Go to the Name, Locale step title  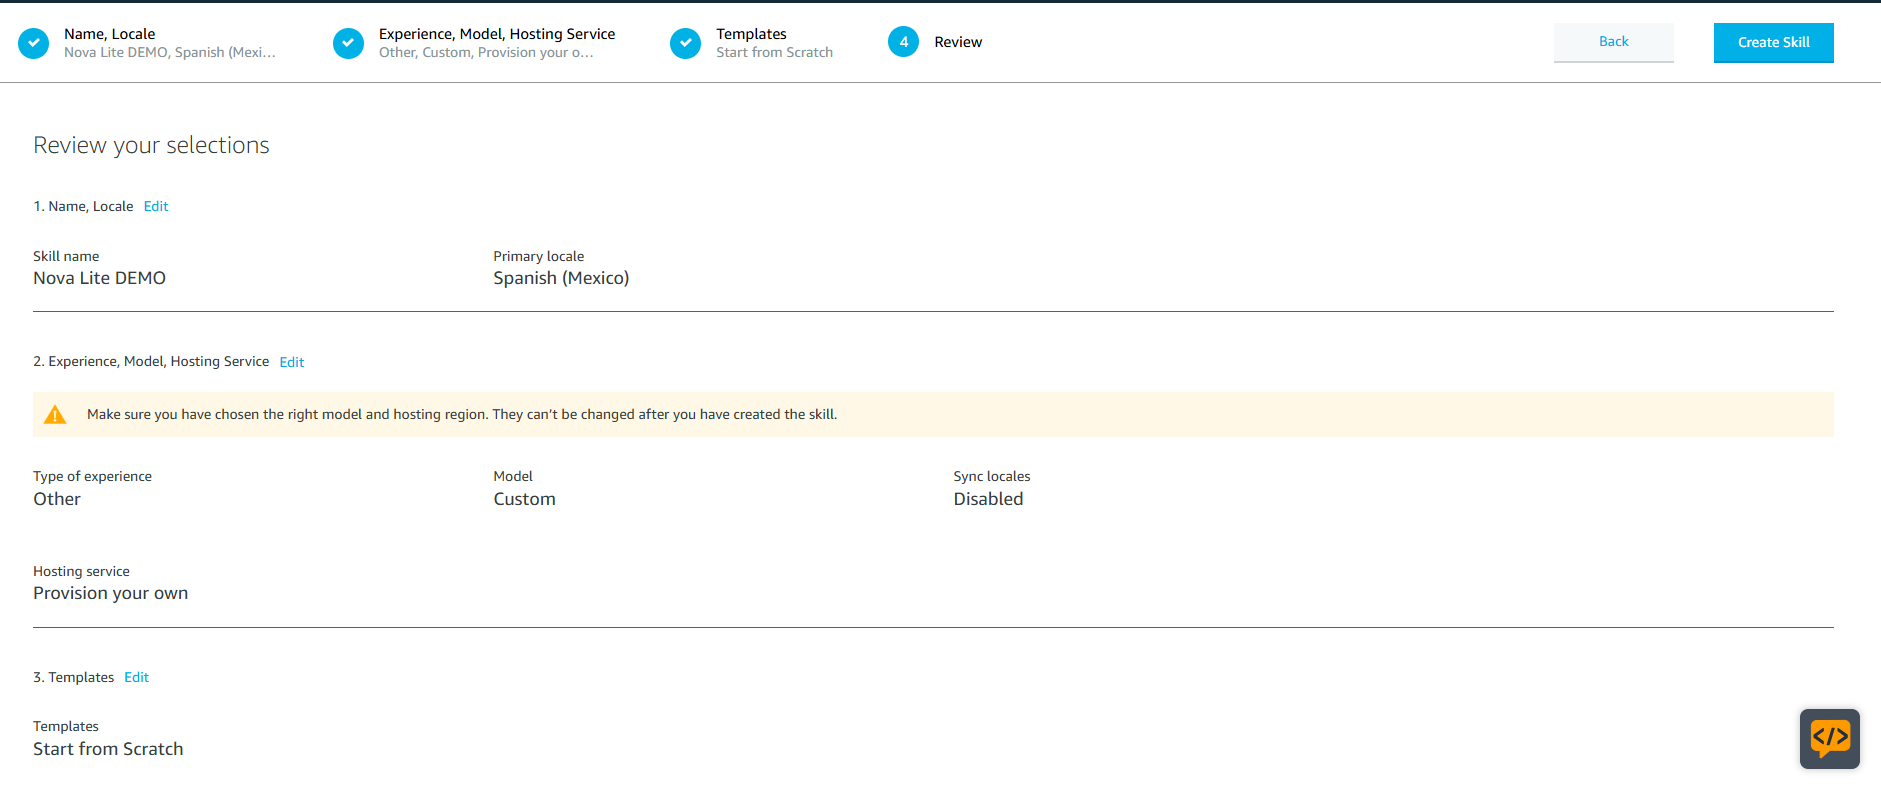[109, 34]
